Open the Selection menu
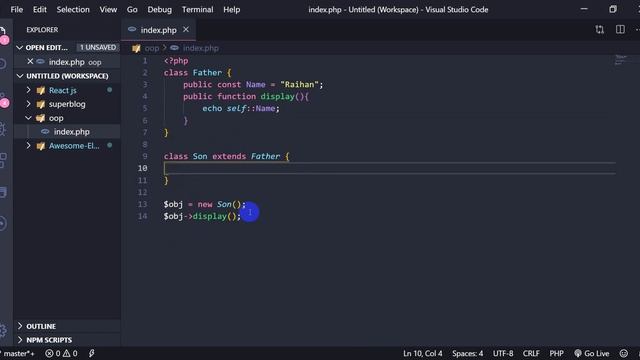This screenshot has width=640, height=360. pyautogui.click(x=73, y=9)
